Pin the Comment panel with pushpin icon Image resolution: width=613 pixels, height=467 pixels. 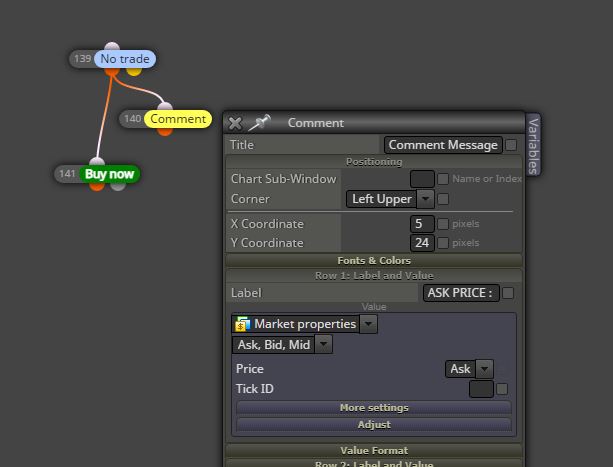click(260, 122)
